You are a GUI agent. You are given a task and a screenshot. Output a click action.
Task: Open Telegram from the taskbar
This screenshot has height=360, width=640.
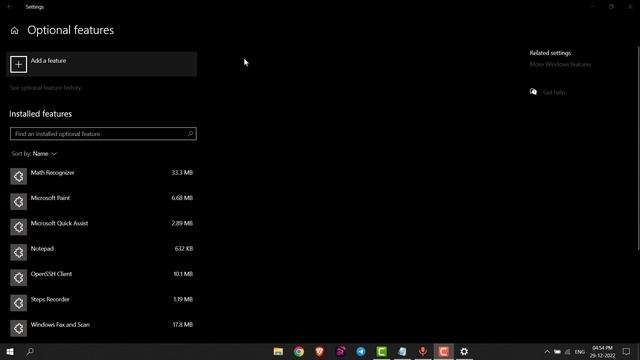coord(361,351)
